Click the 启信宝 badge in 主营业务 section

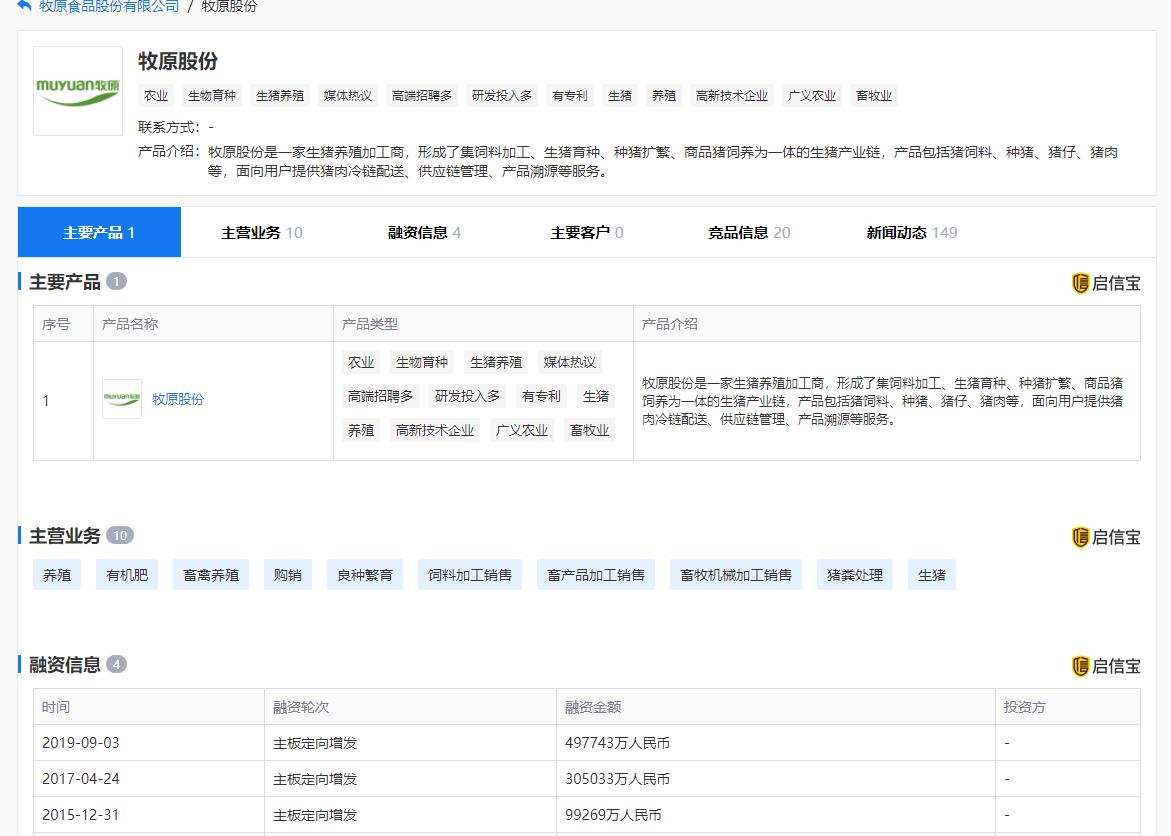coord(1106,536)
